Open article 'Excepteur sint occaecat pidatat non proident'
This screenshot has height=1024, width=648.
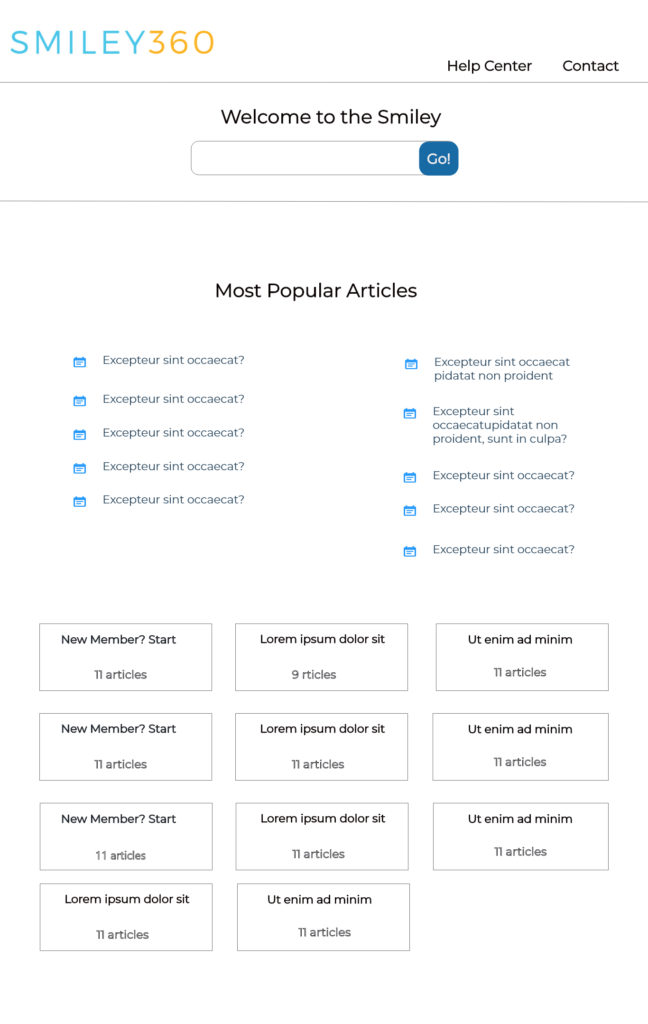tap(502, 368)
